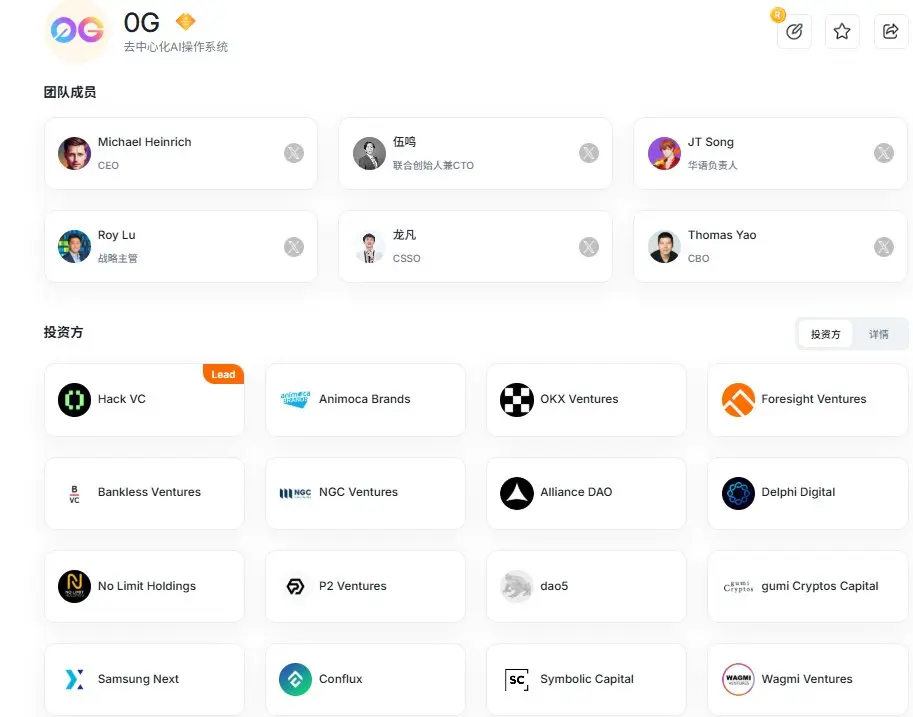Open the dao5 investor name
Image resolution: width=913 pixels, height=717 pixels.
pyautogui.click(x=554, y=586)
